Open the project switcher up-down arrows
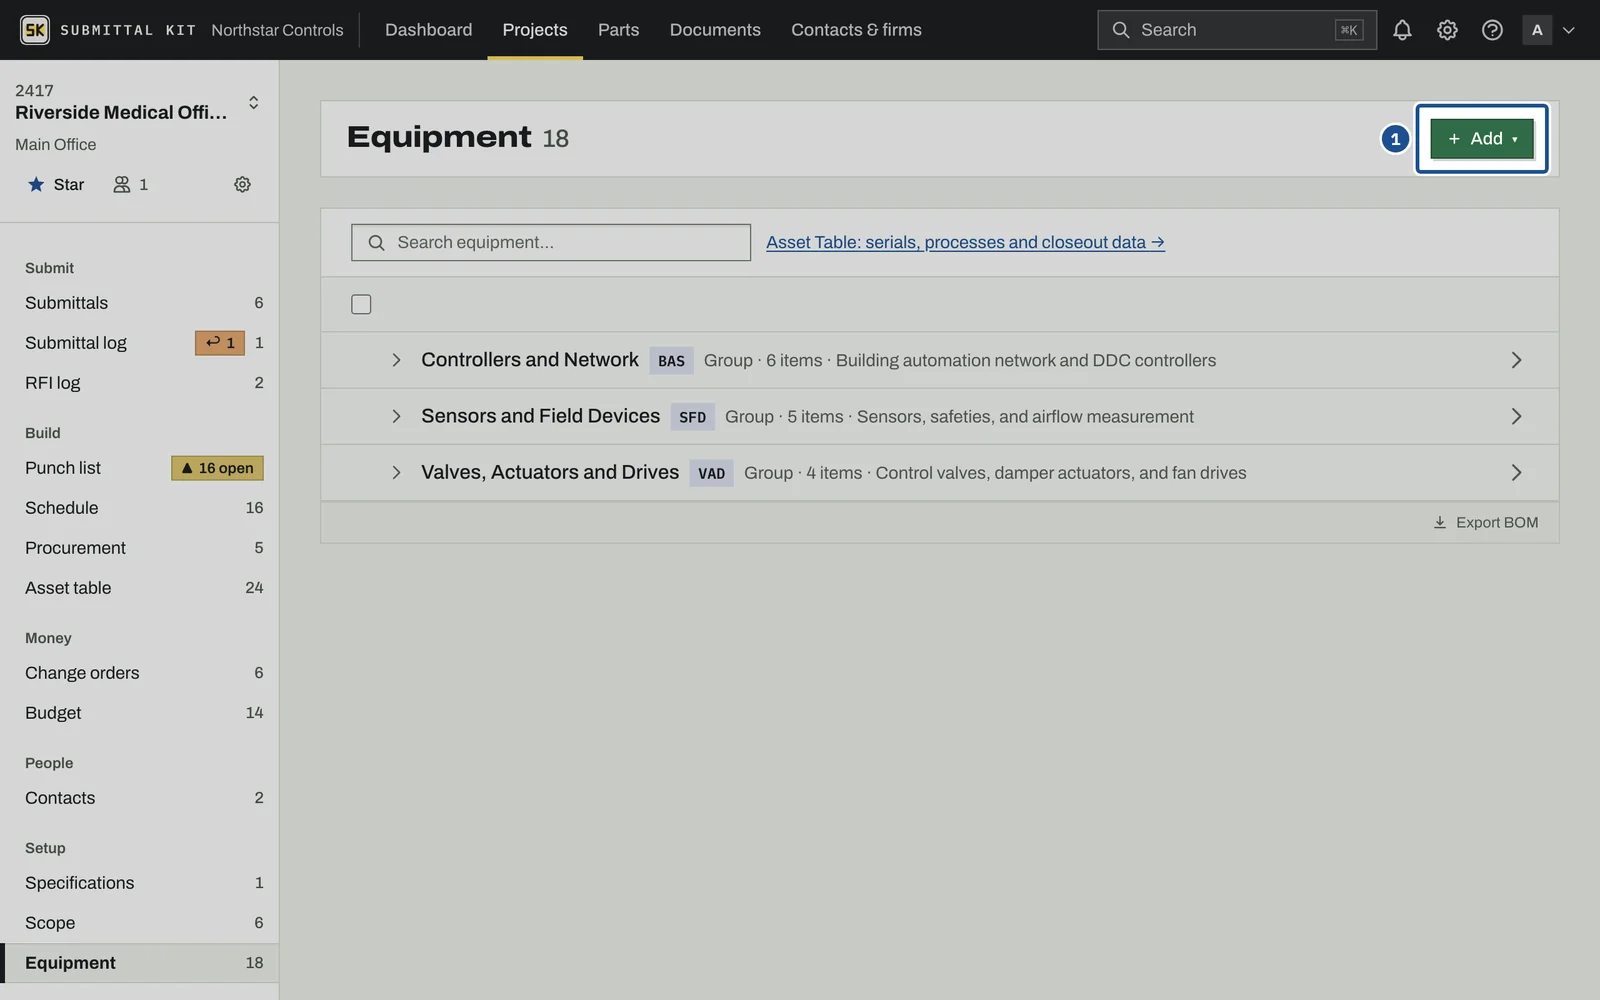1600x1000 pixels. [253, 102]
